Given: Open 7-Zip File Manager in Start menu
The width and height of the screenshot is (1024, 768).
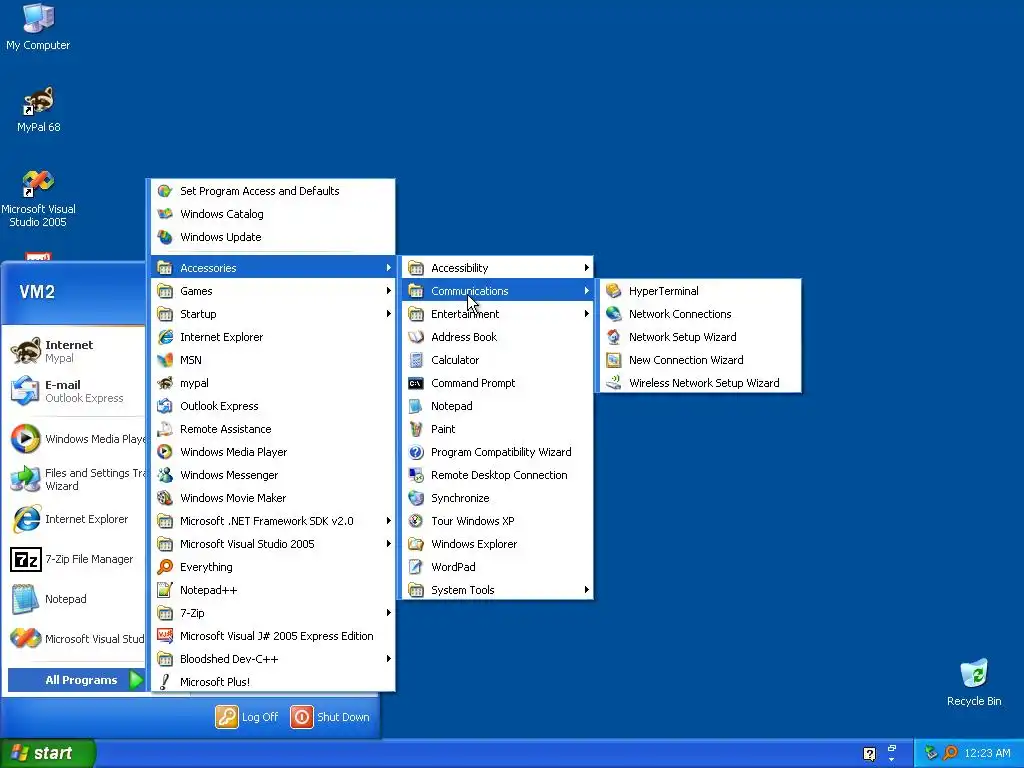Looking at the screenshot, I should point(75,559).
